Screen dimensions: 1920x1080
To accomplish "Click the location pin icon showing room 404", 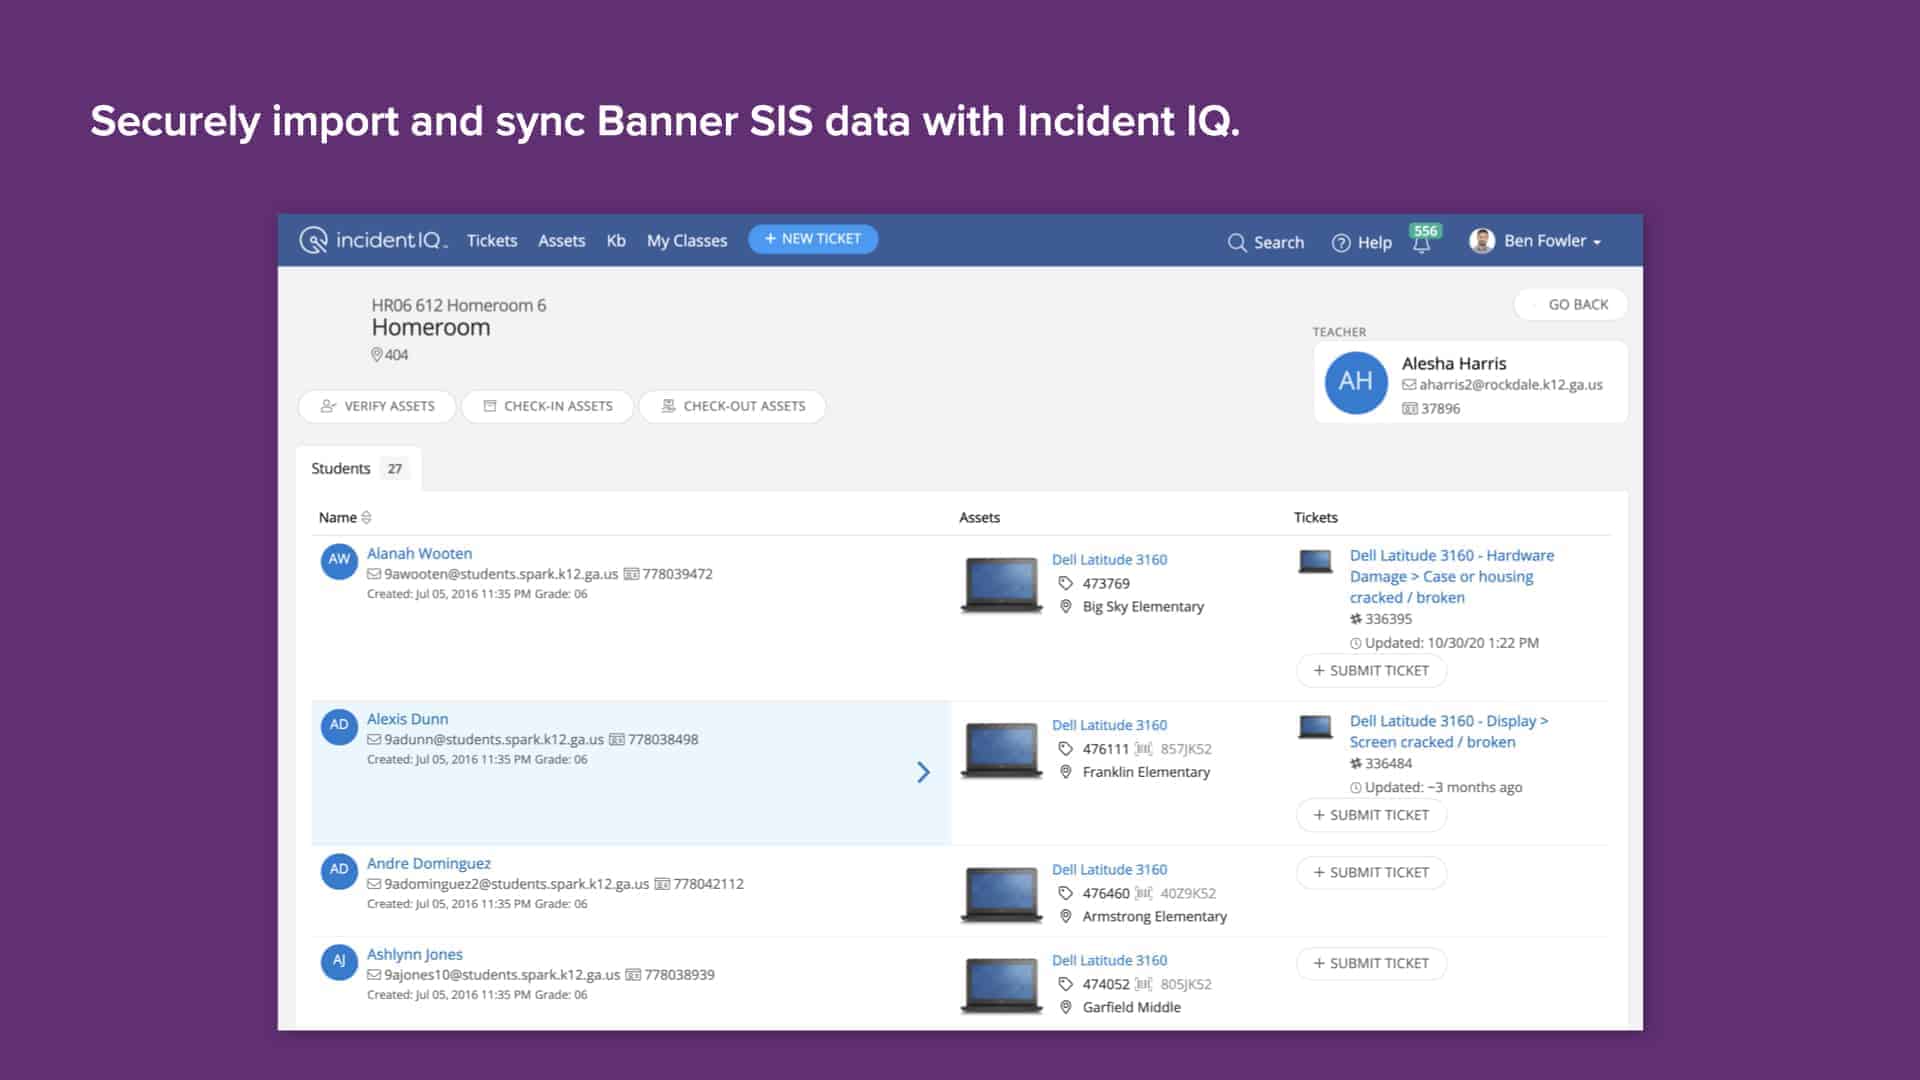I will point(377,354).
